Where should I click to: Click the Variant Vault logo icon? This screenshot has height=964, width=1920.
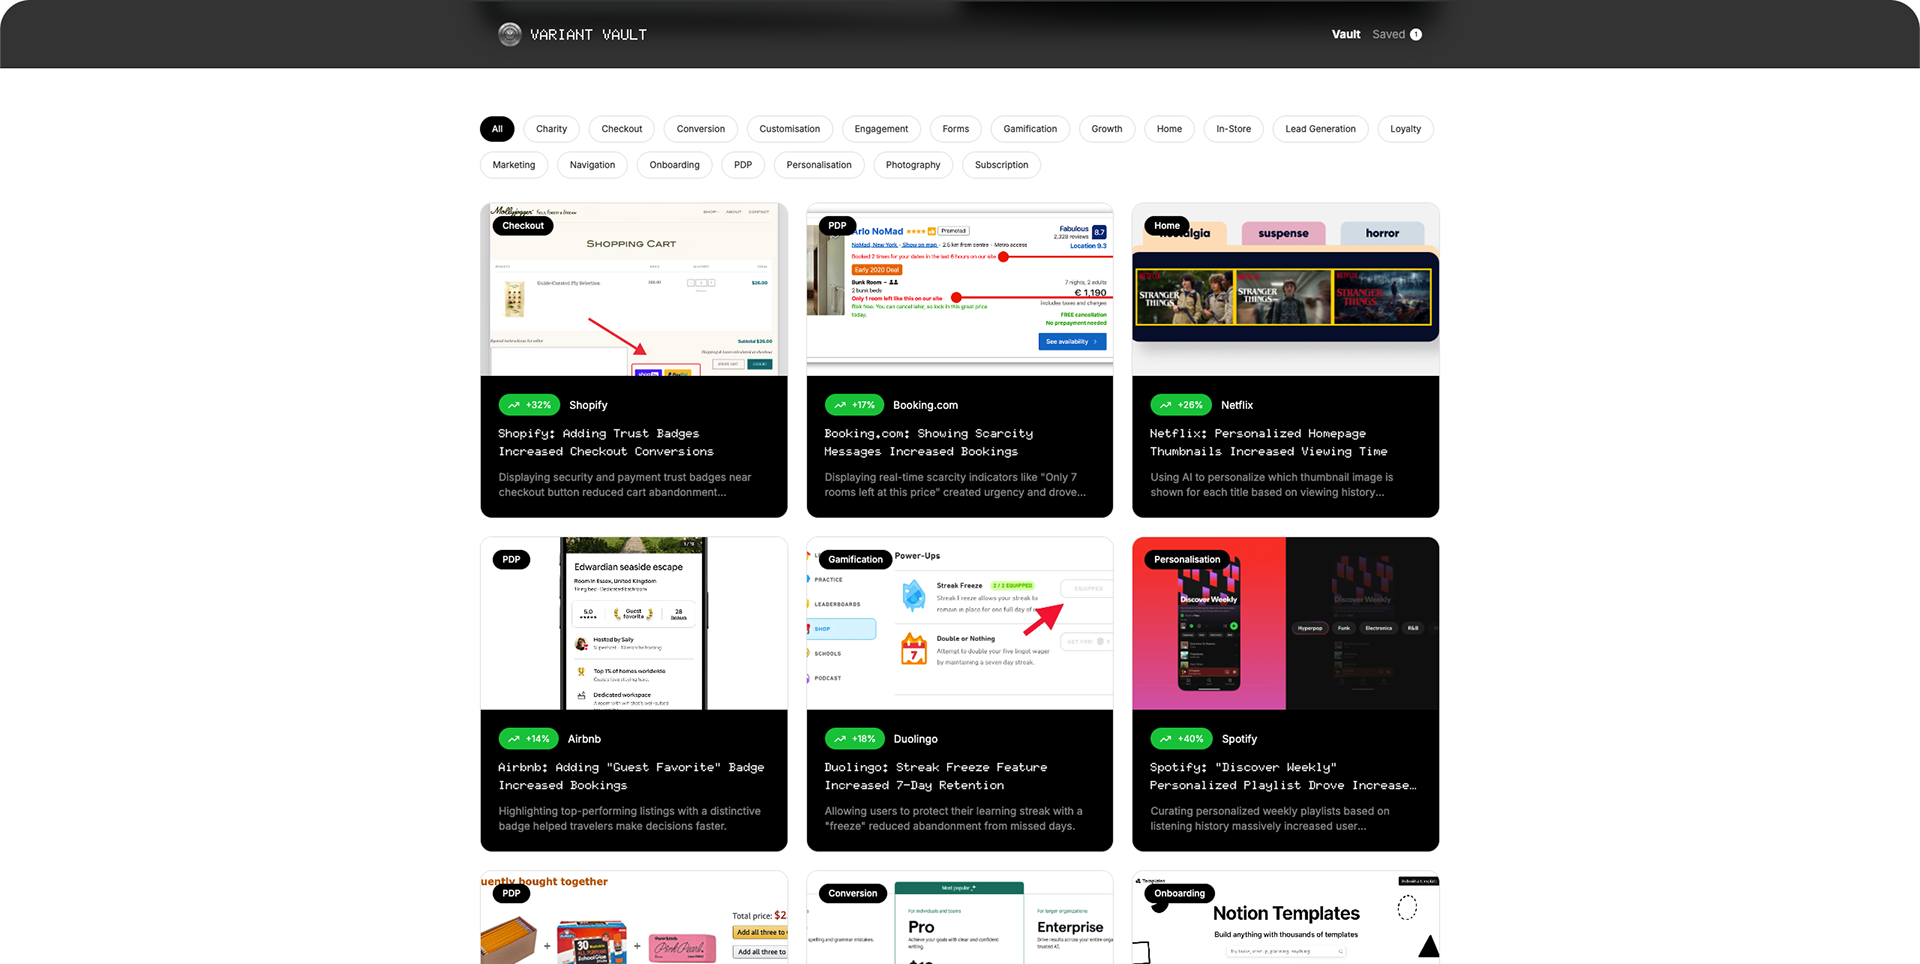[x=510, y=35]
